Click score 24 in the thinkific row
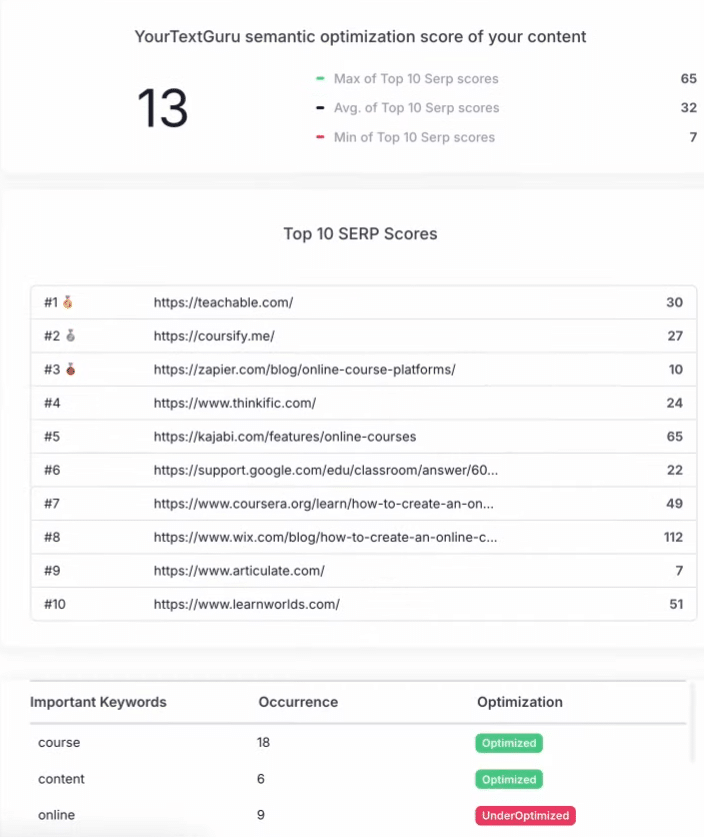The image size is (704, 837). [674, 403]
